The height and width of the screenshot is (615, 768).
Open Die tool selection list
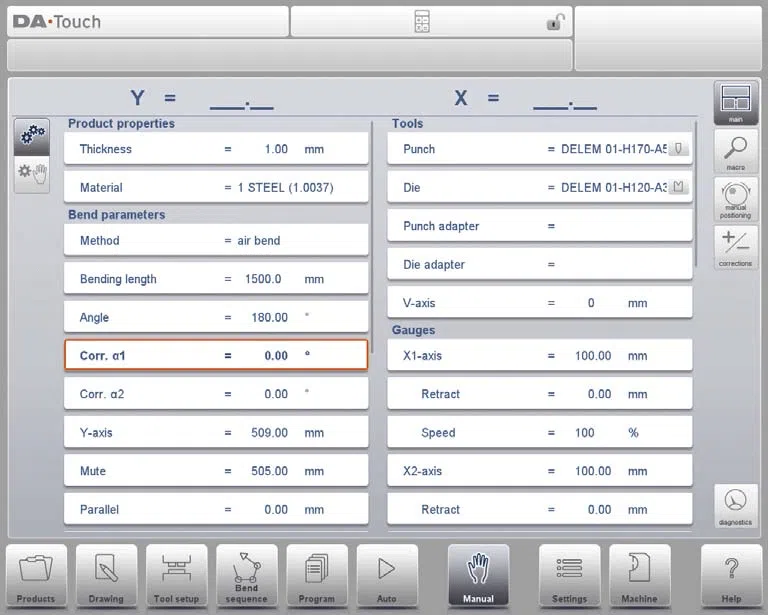(x=678, y=187)
